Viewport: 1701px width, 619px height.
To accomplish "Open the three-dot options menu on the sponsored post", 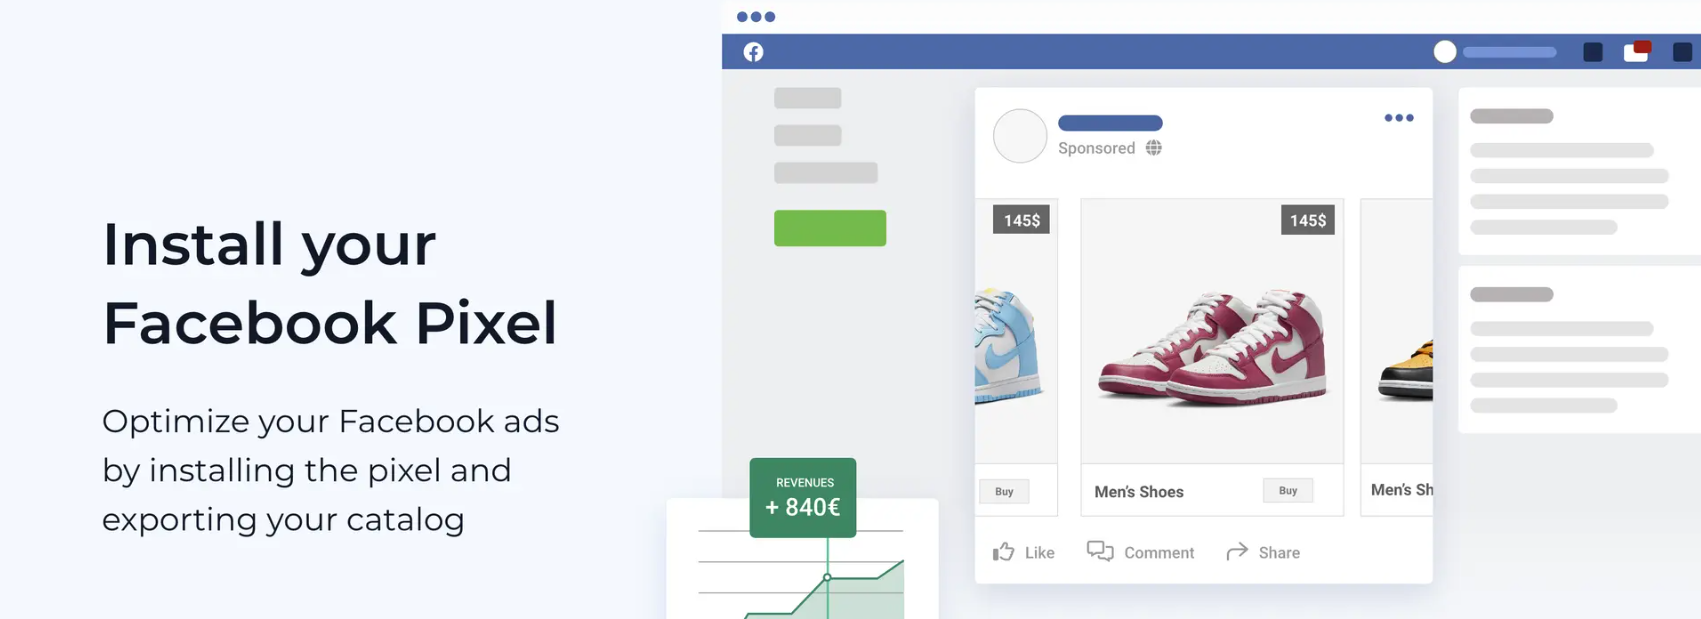I will point(1399,118).
